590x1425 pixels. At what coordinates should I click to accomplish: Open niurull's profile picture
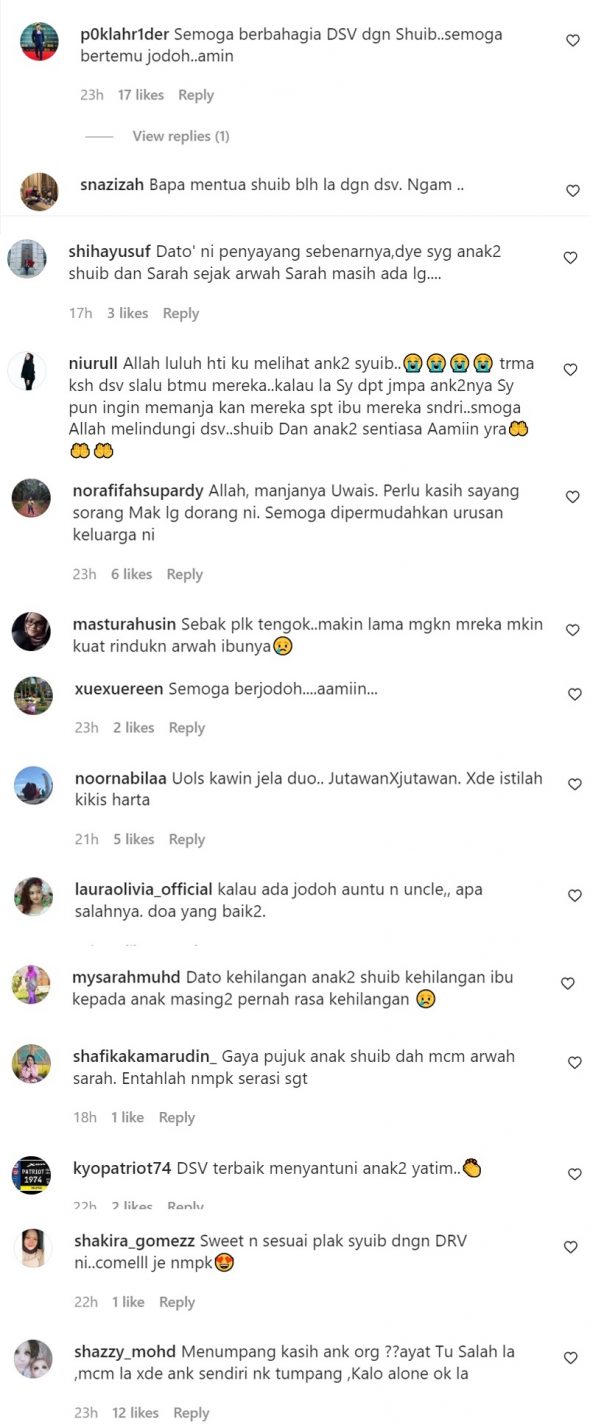click(x=27, y=371)
